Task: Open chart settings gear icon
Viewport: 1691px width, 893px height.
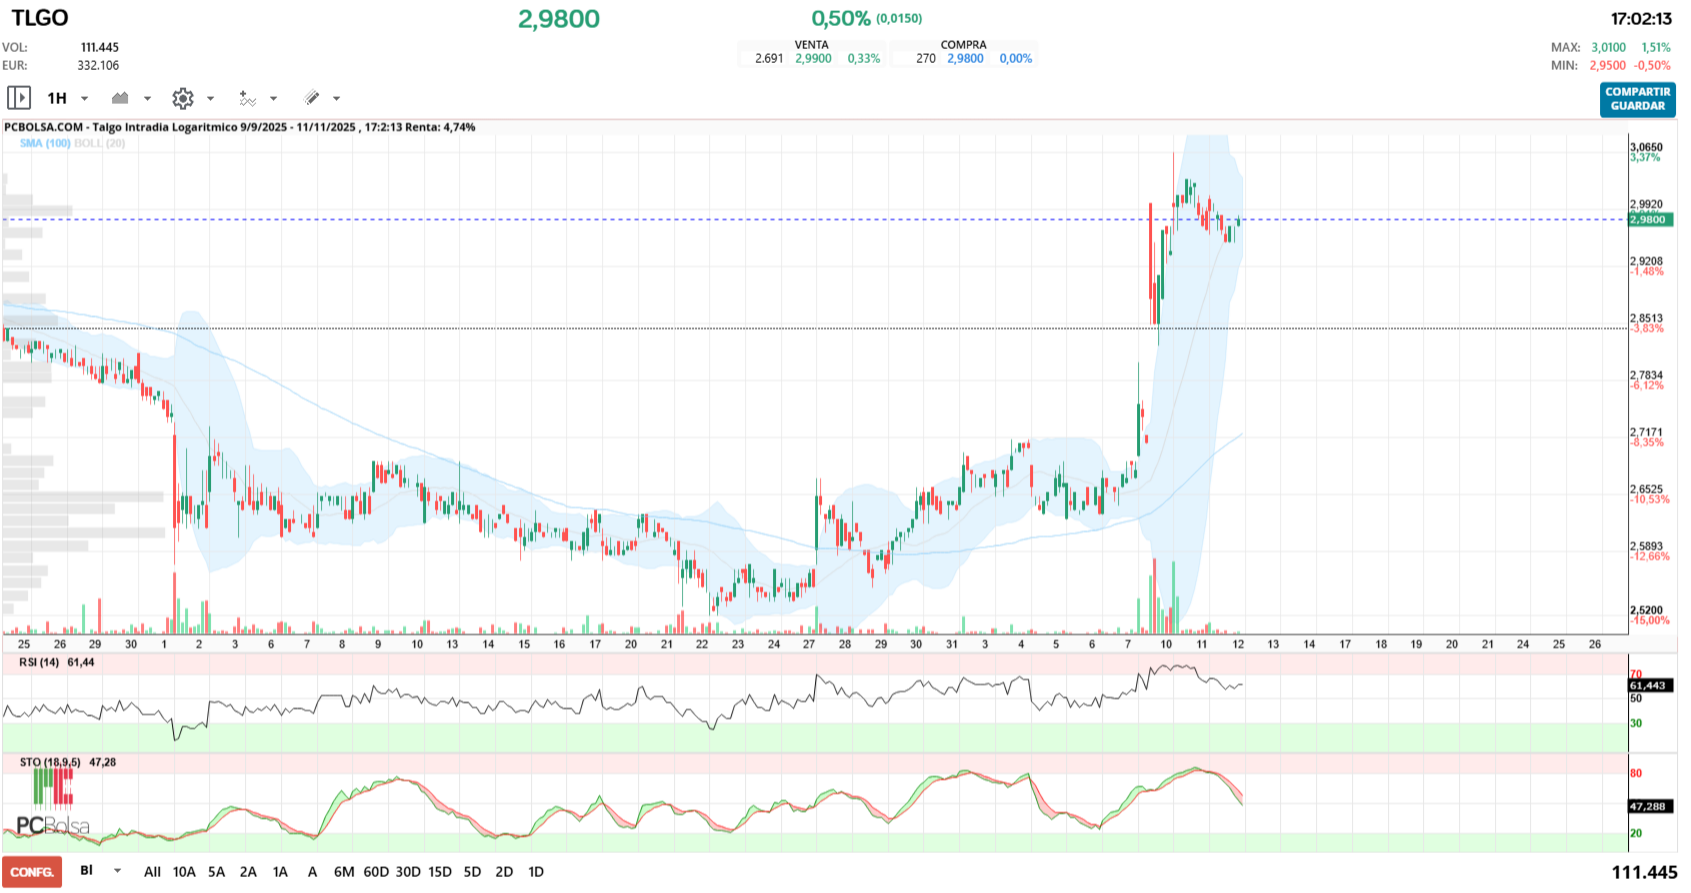Action: [x=182, y=98]
